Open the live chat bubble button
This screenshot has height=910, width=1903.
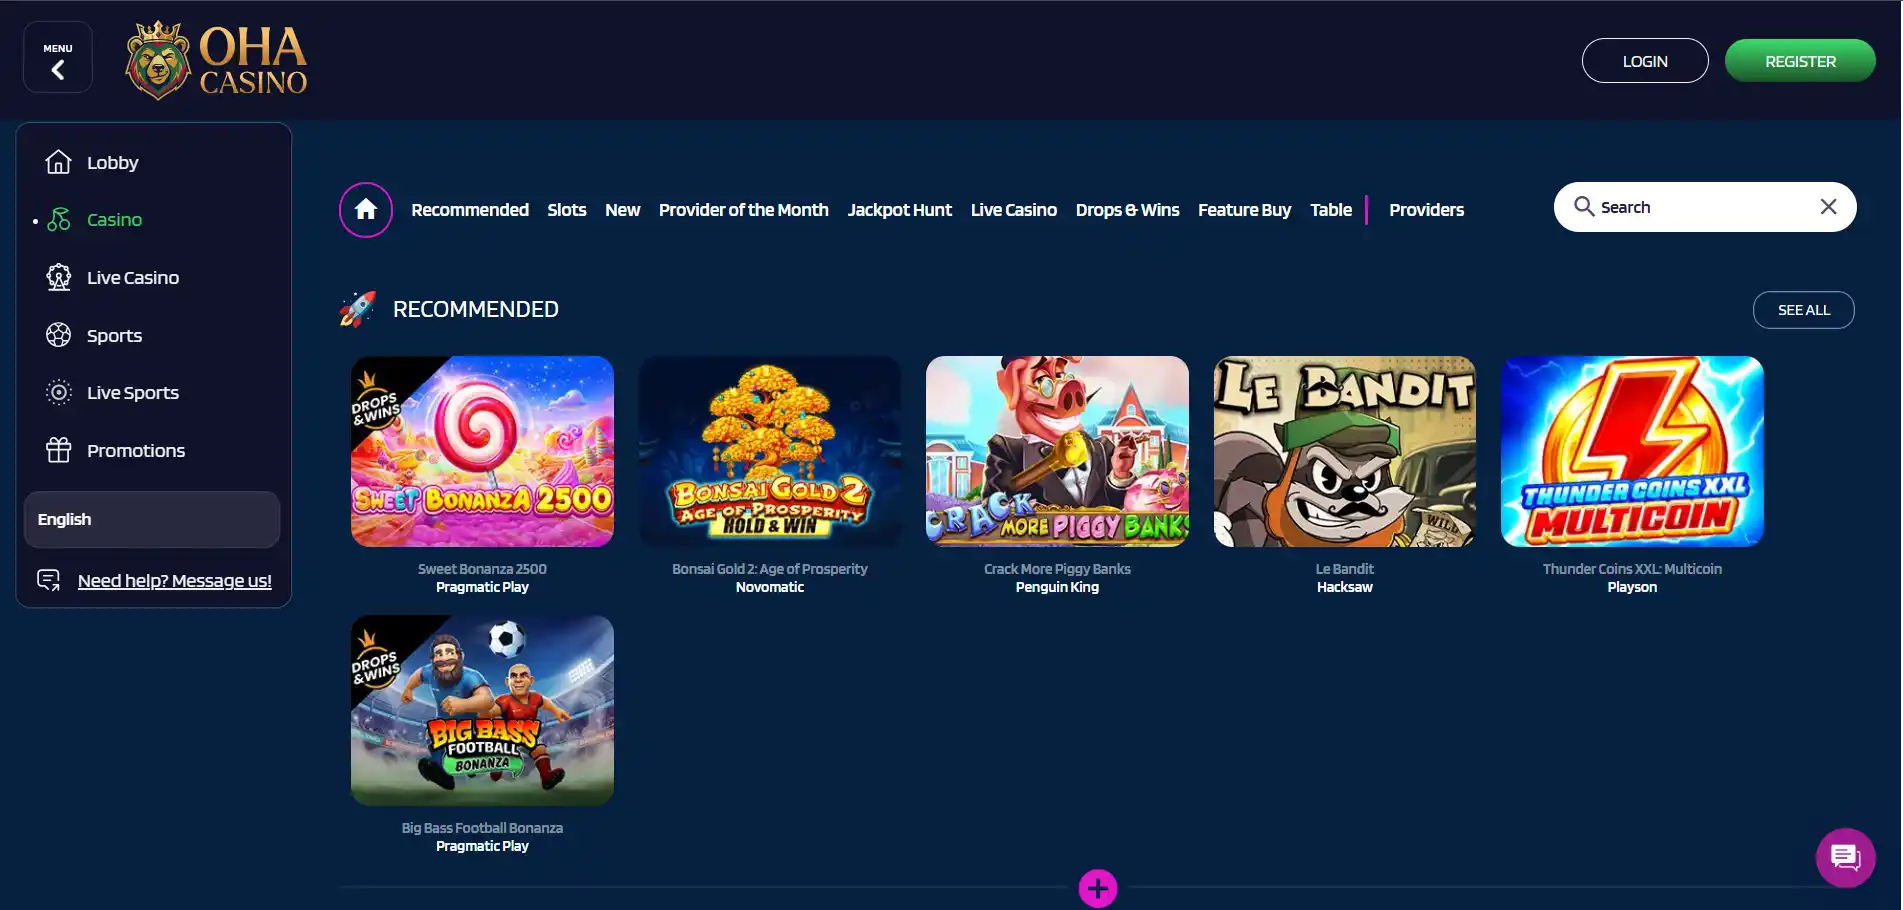point(1845,858)
